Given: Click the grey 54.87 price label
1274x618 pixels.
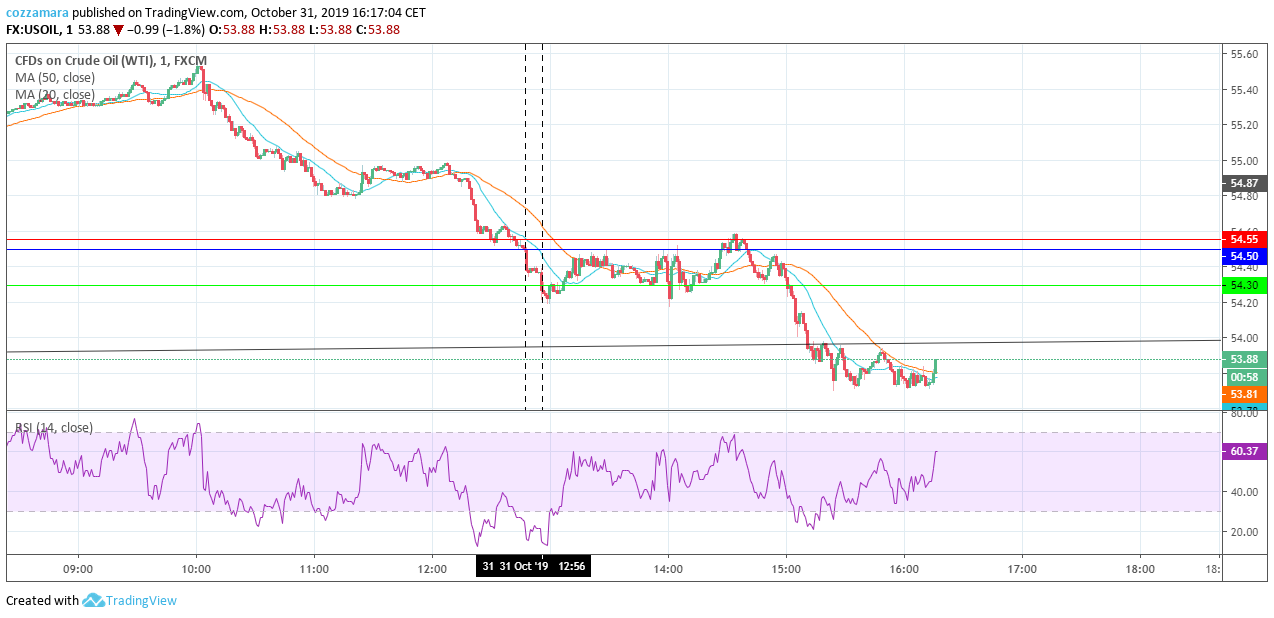Looking at the screenshot, I should (1245, 183).
